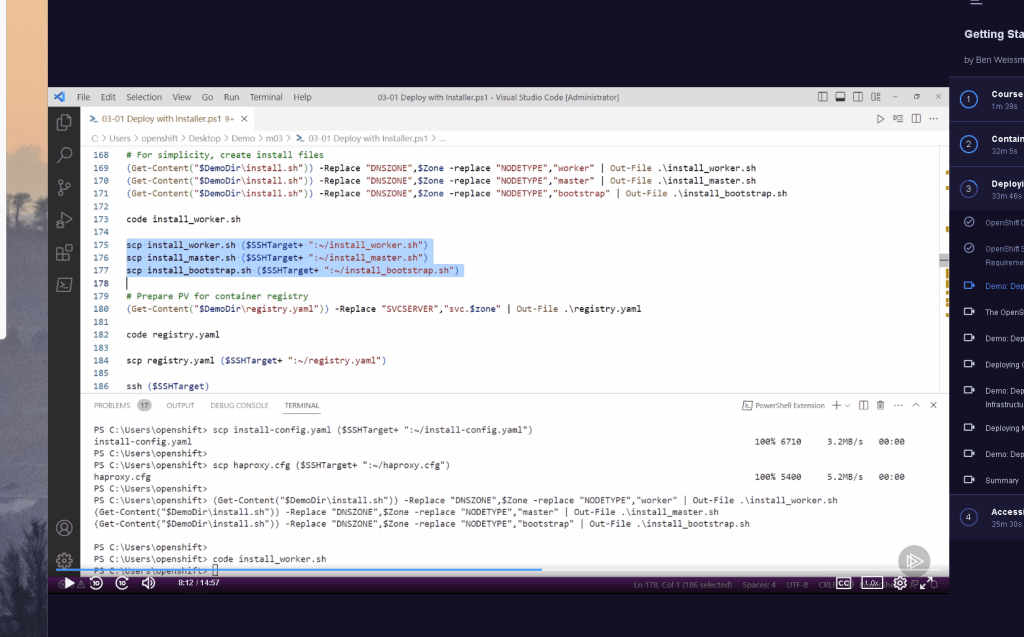Split the terminal panel
Image resolution: width=1024 pixels, height=637 pixels.
click(863, 406)
